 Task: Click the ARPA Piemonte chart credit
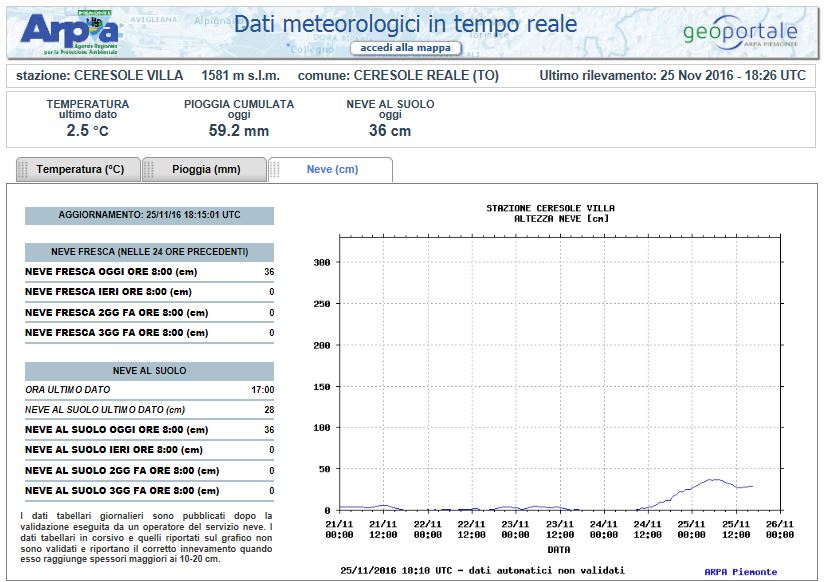[741, 571]
